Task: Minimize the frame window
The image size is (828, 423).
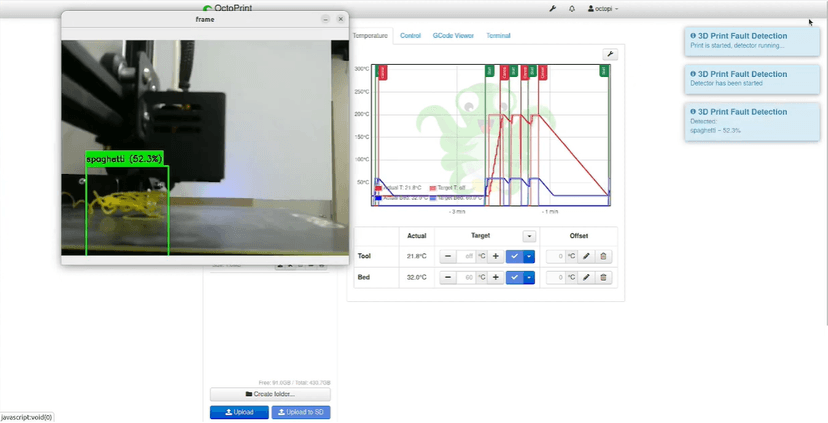Action: point(325,19)
